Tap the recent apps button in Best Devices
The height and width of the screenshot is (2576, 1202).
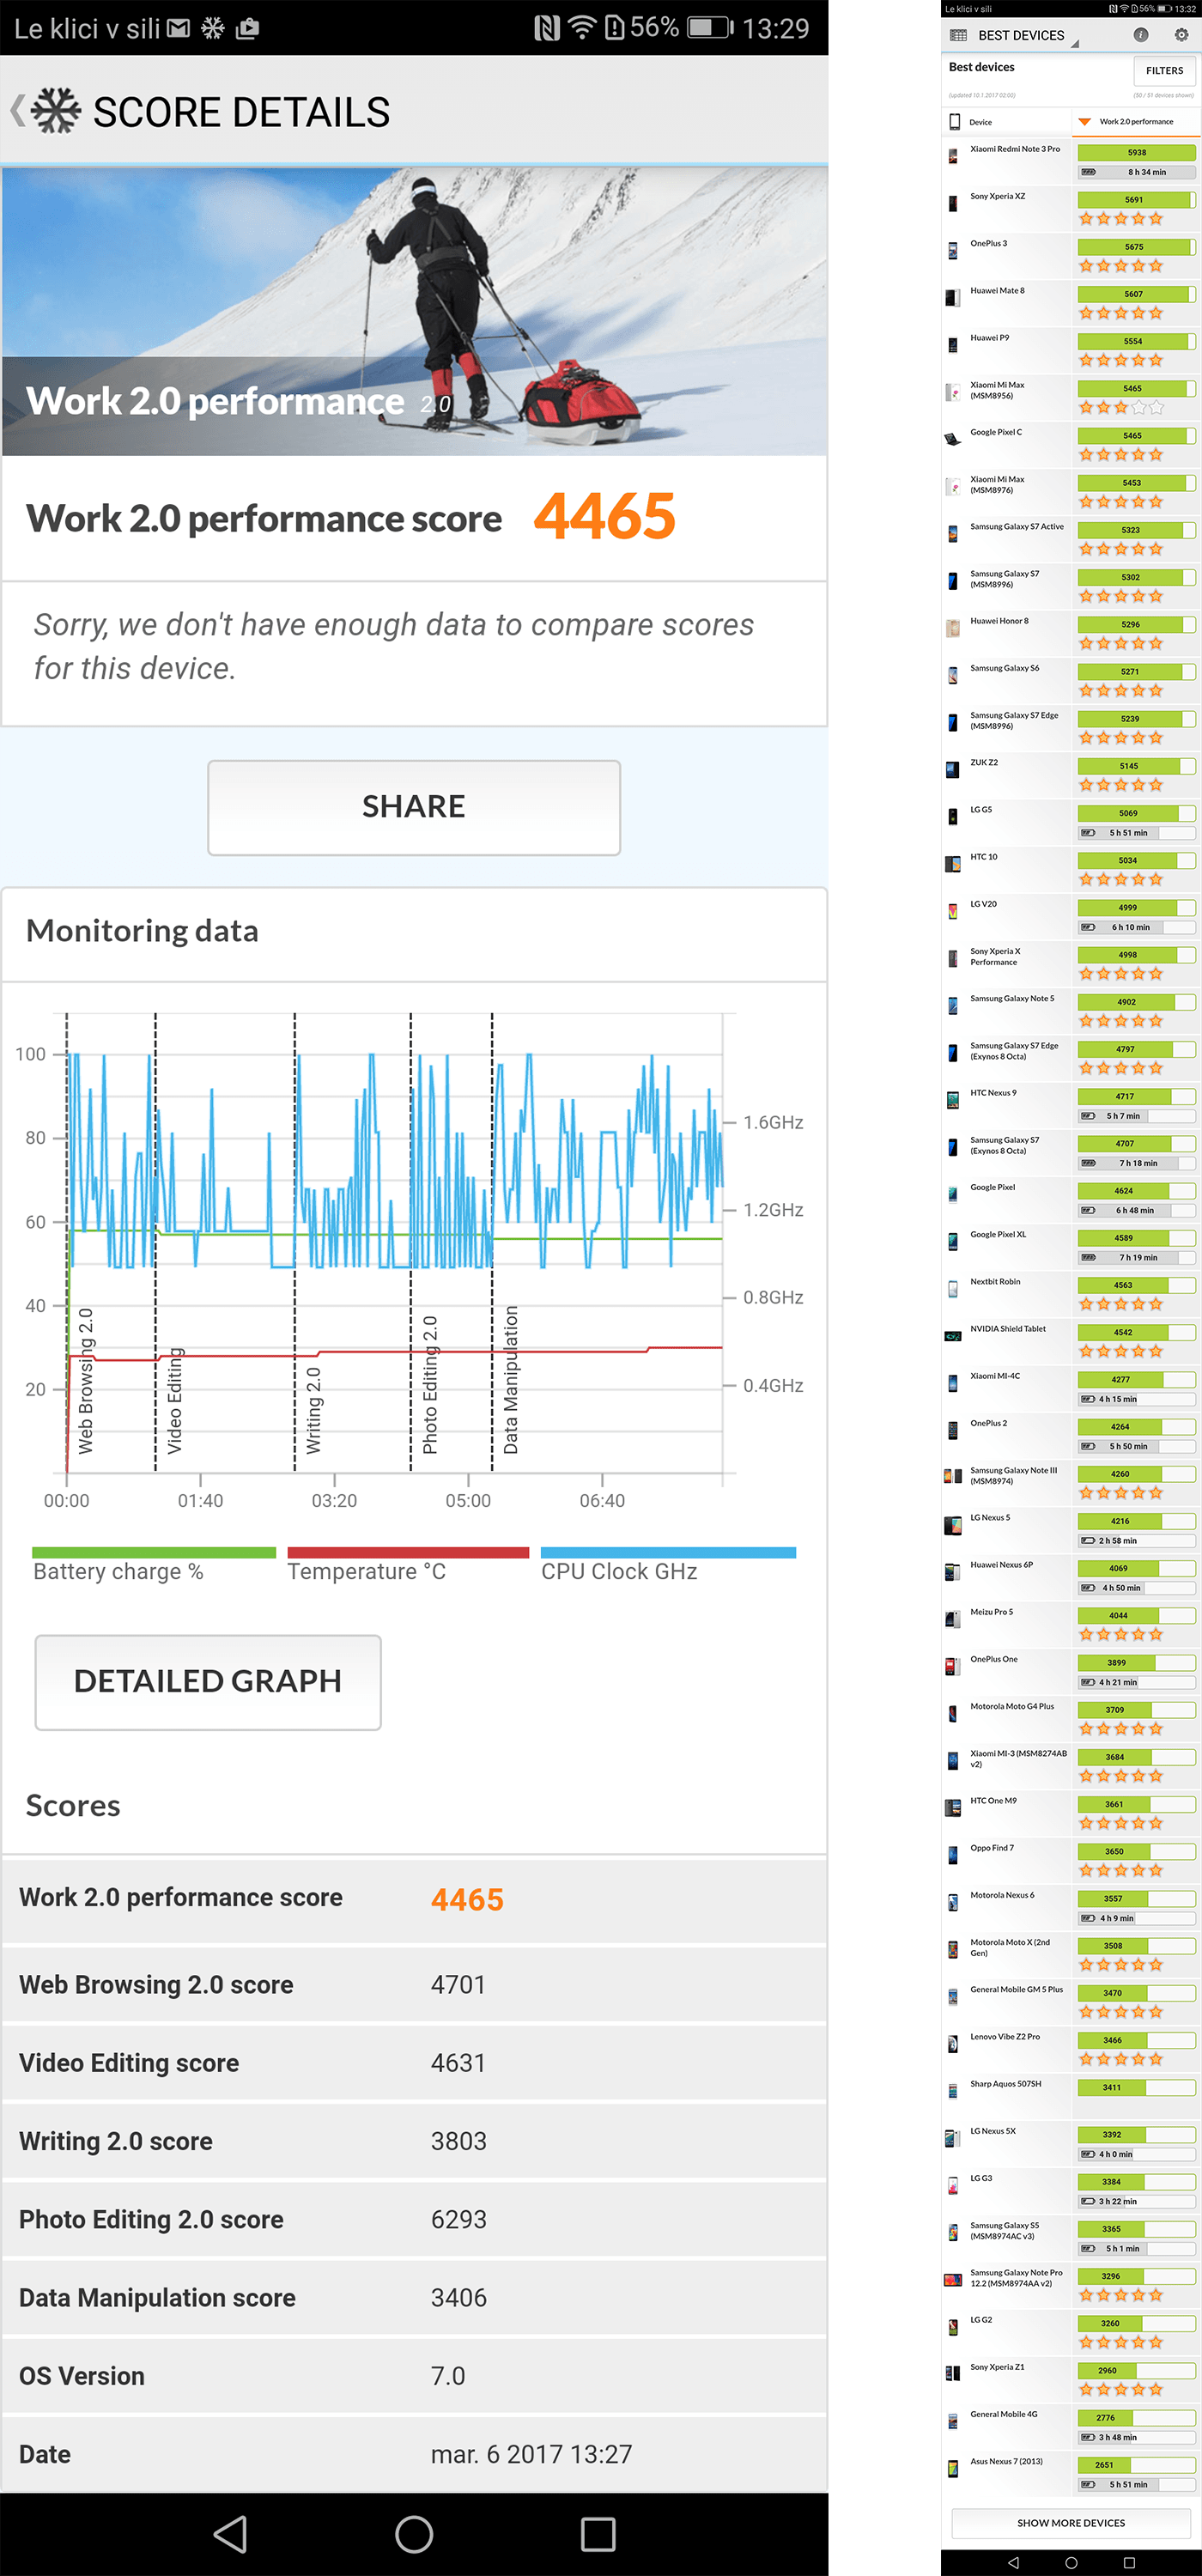1129,2562
